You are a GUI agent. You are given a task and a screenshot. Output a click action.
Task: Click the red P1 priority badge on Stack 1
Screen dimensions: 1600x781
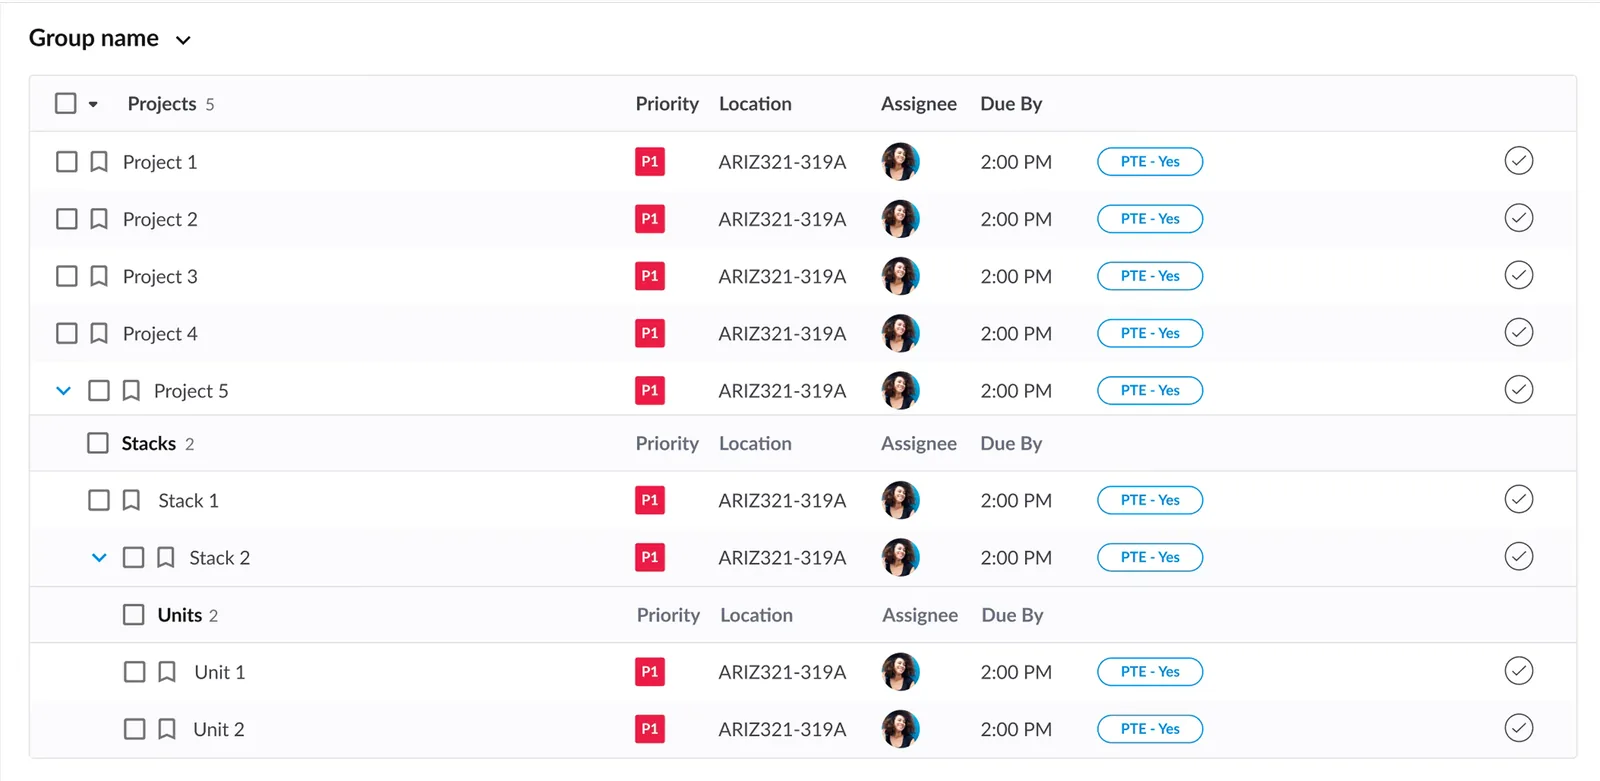650,500
